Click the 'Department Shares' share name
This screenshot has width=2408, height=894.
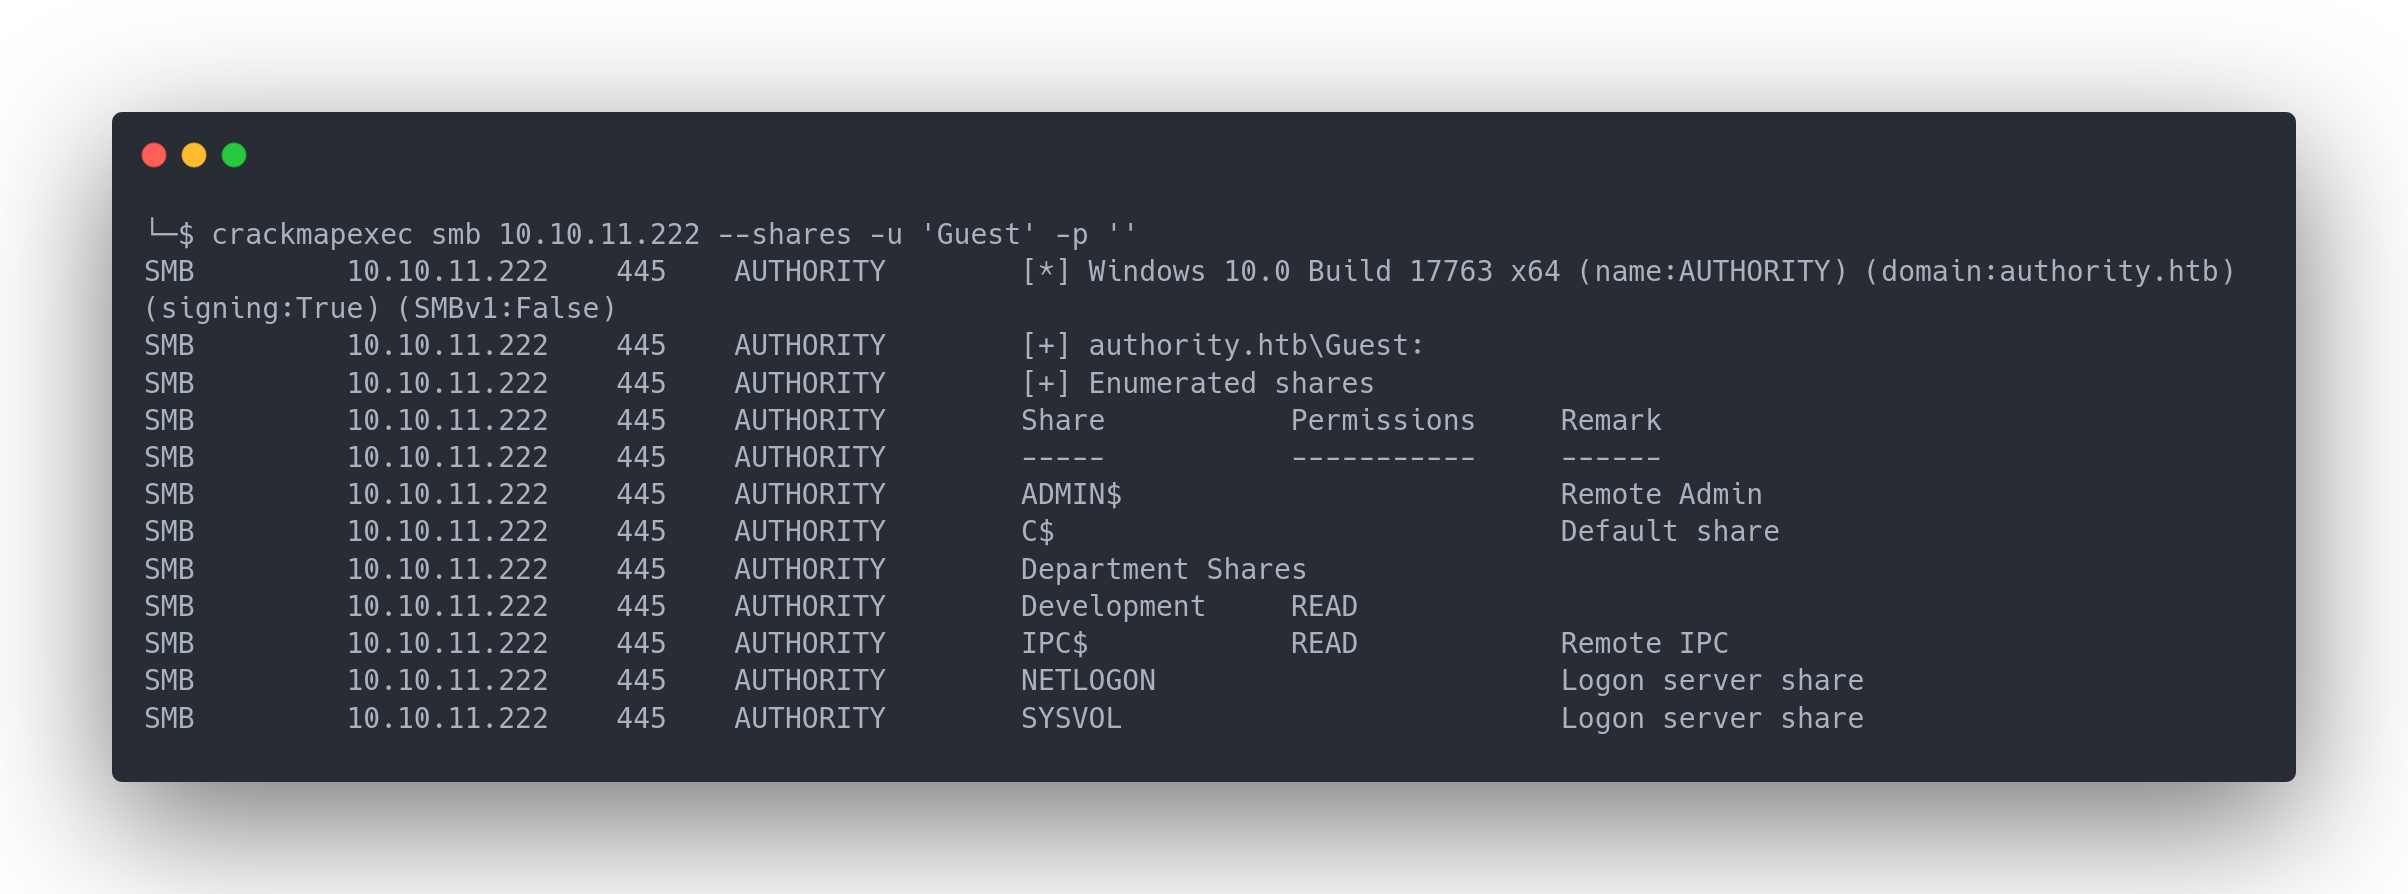[1163, 569]
